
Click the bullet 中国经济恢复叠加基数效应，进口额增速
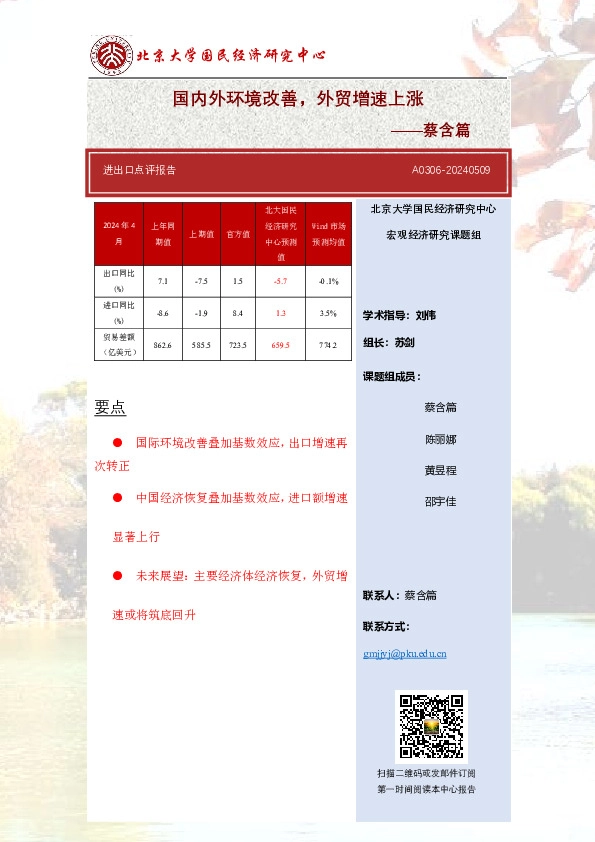(242, 498)
